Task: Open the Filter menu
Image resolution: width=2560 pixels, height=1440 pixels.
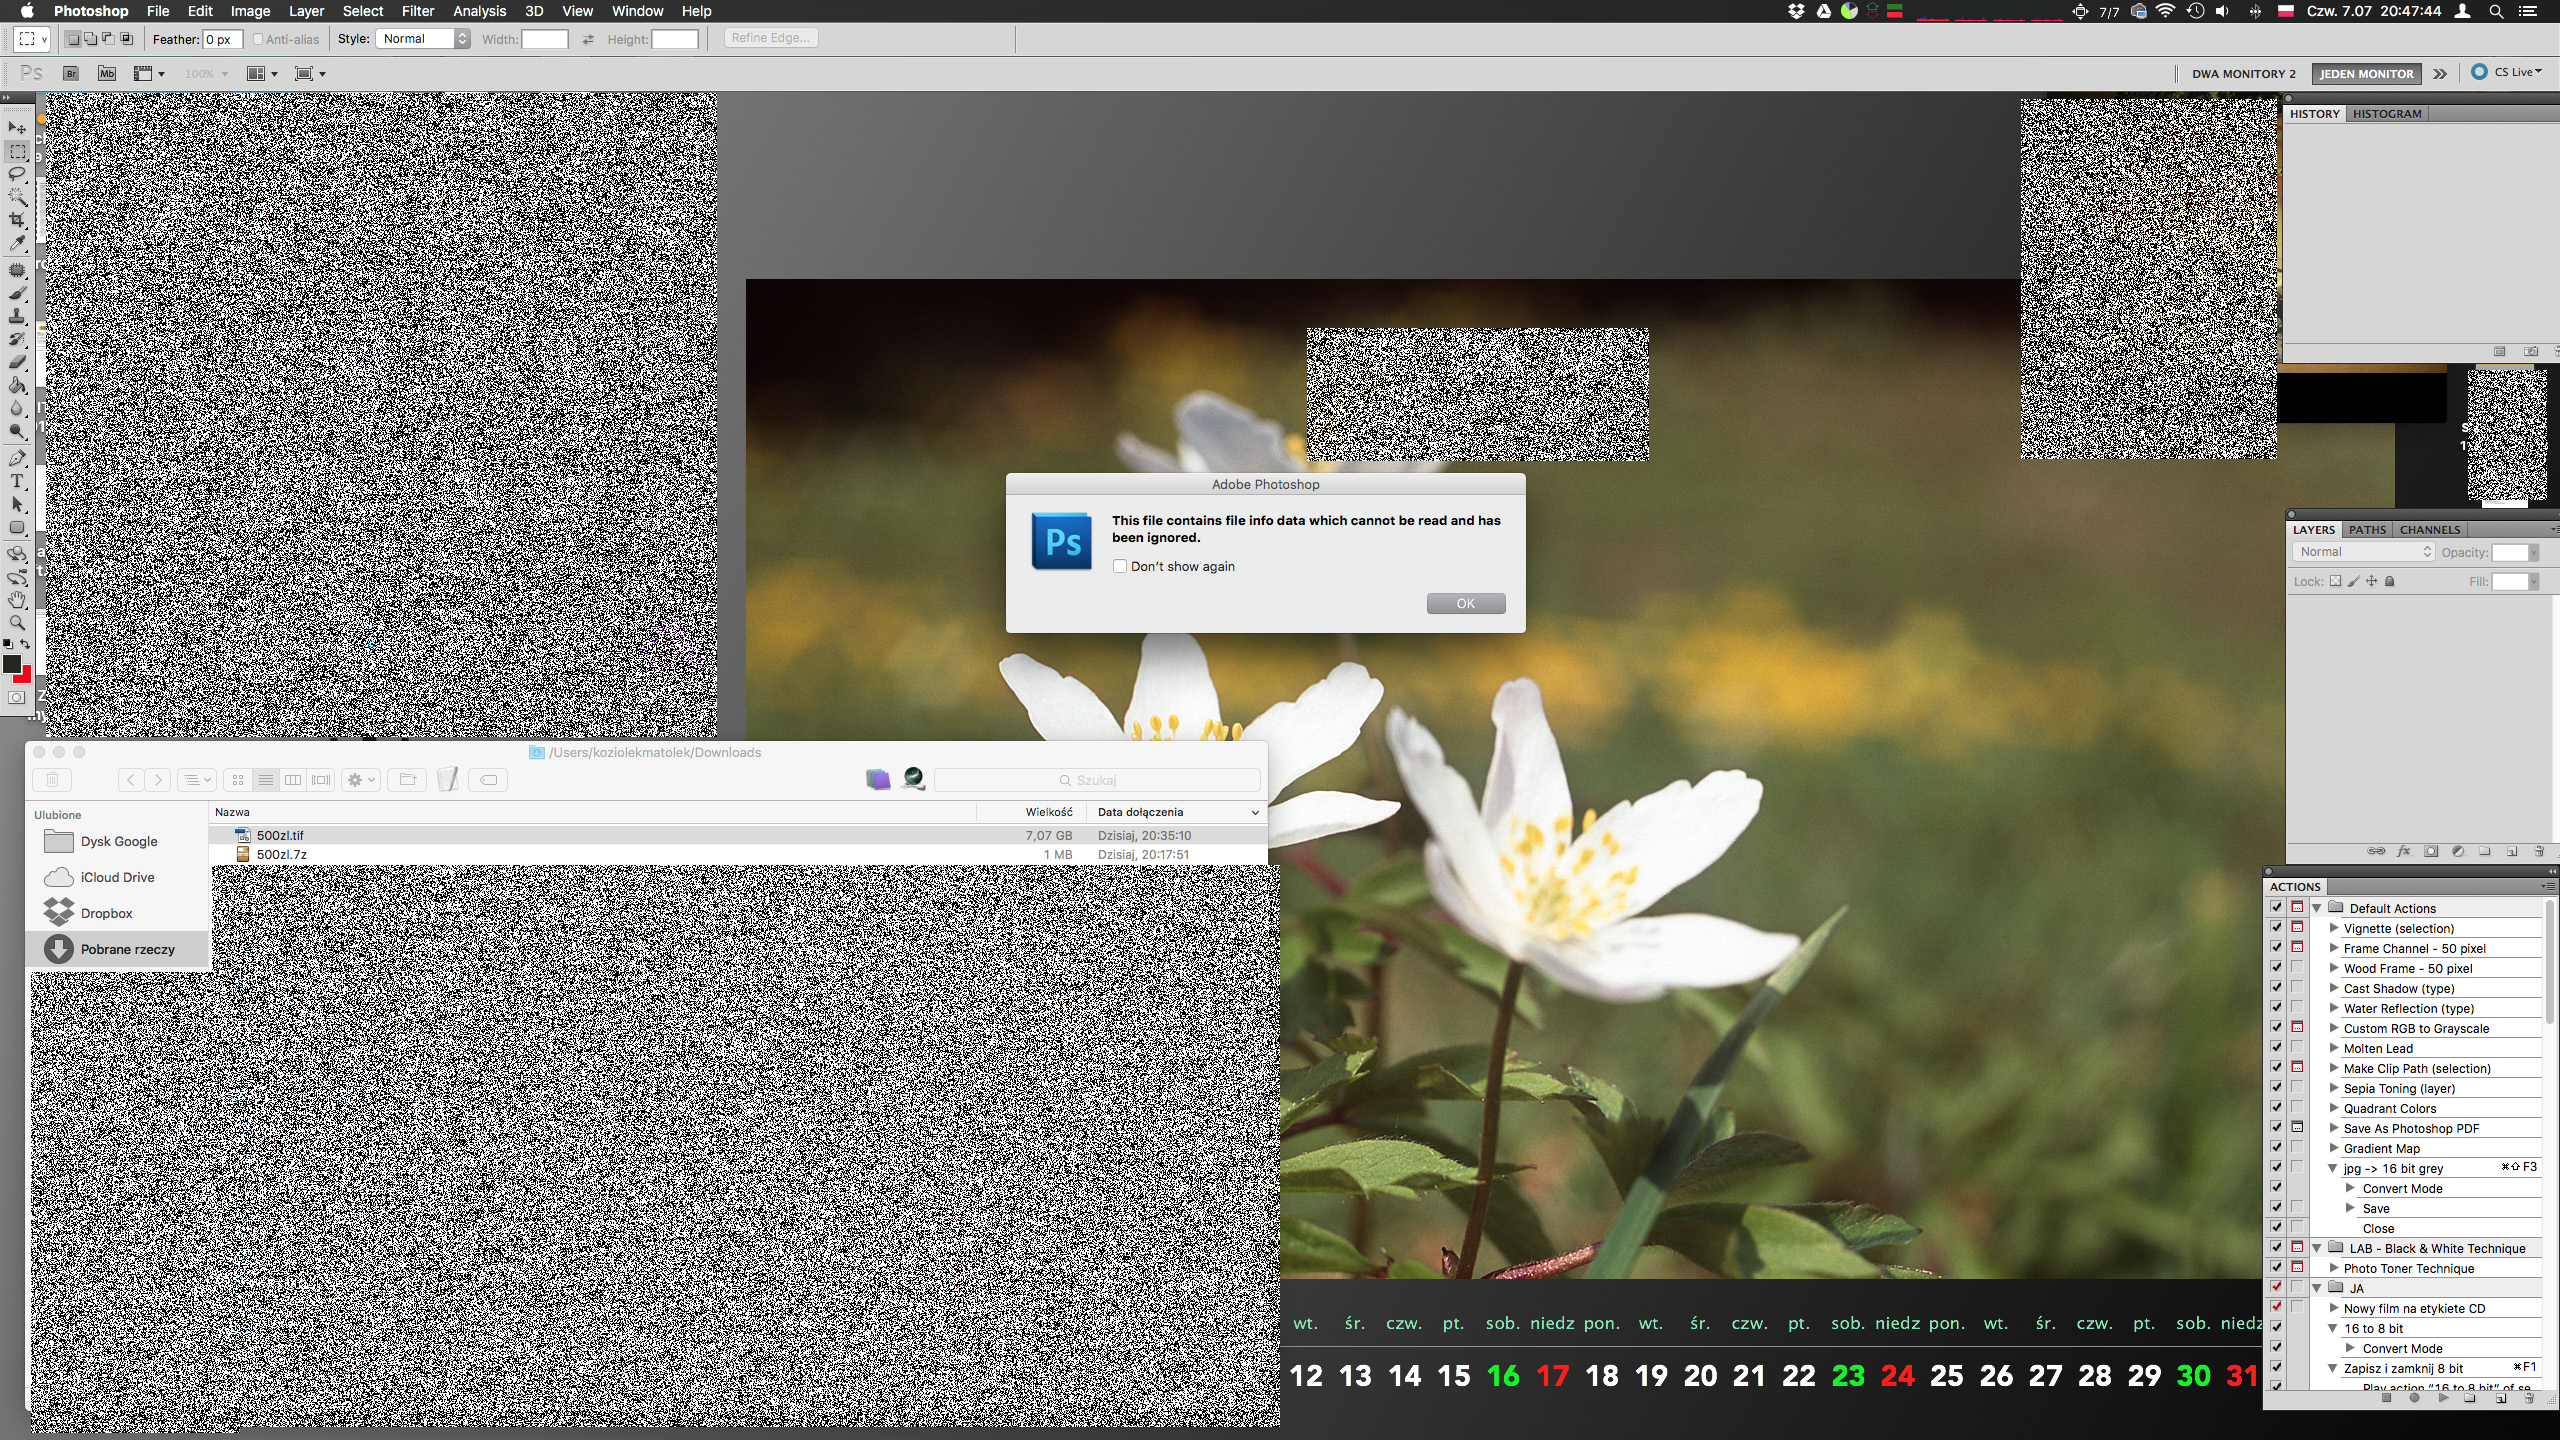Action: (417, 11)
